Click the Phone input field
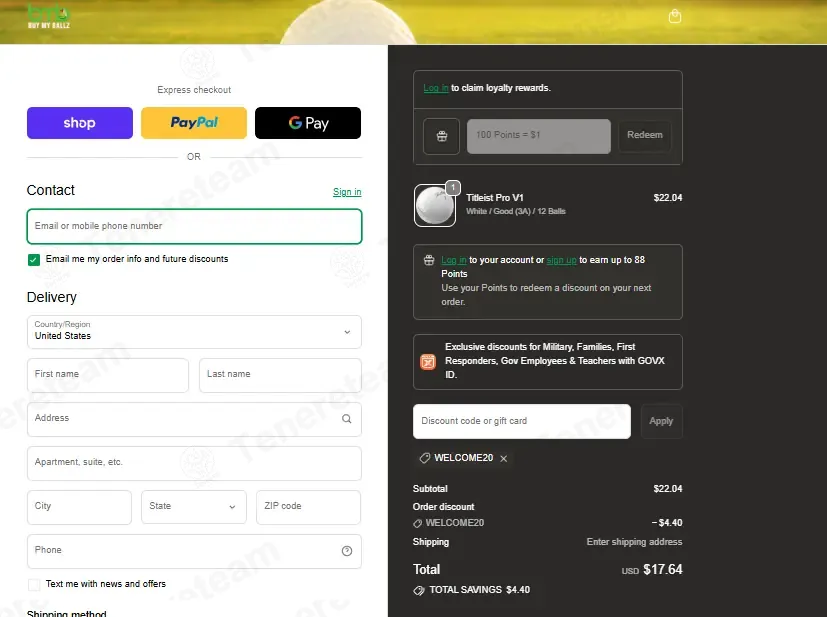Viewport: 827px width, 617px height. (194, 551)
